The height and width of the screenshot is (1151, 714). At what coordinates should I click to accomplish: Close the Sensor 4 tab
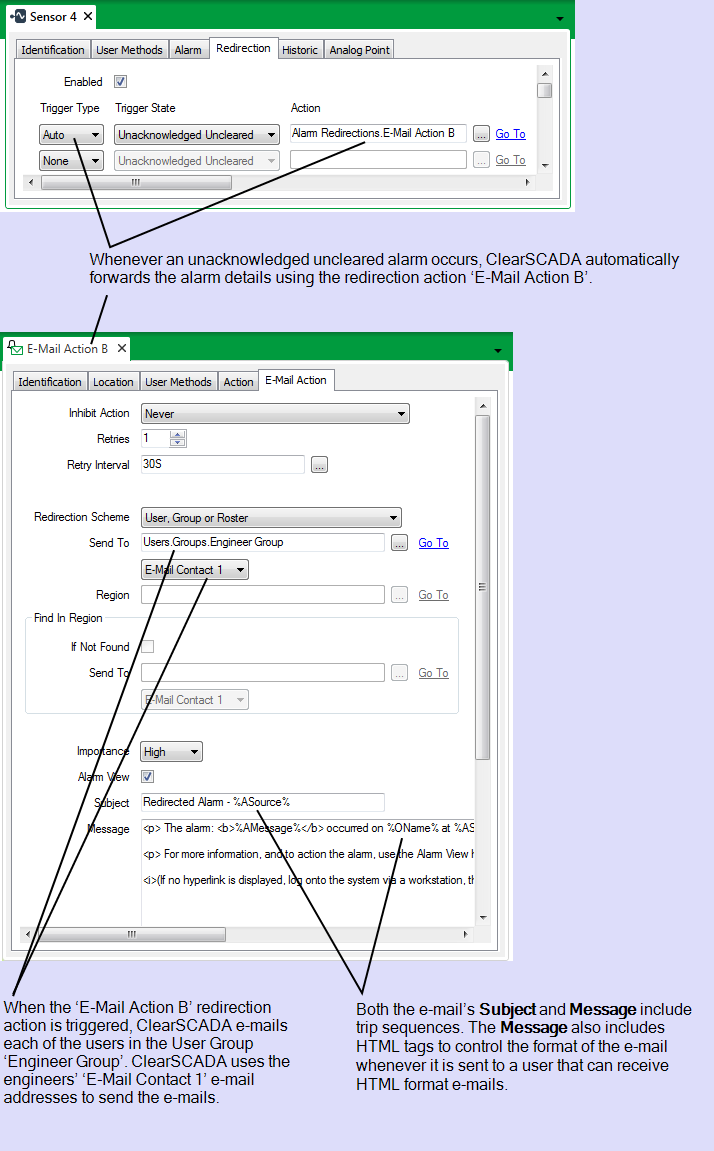87,15
